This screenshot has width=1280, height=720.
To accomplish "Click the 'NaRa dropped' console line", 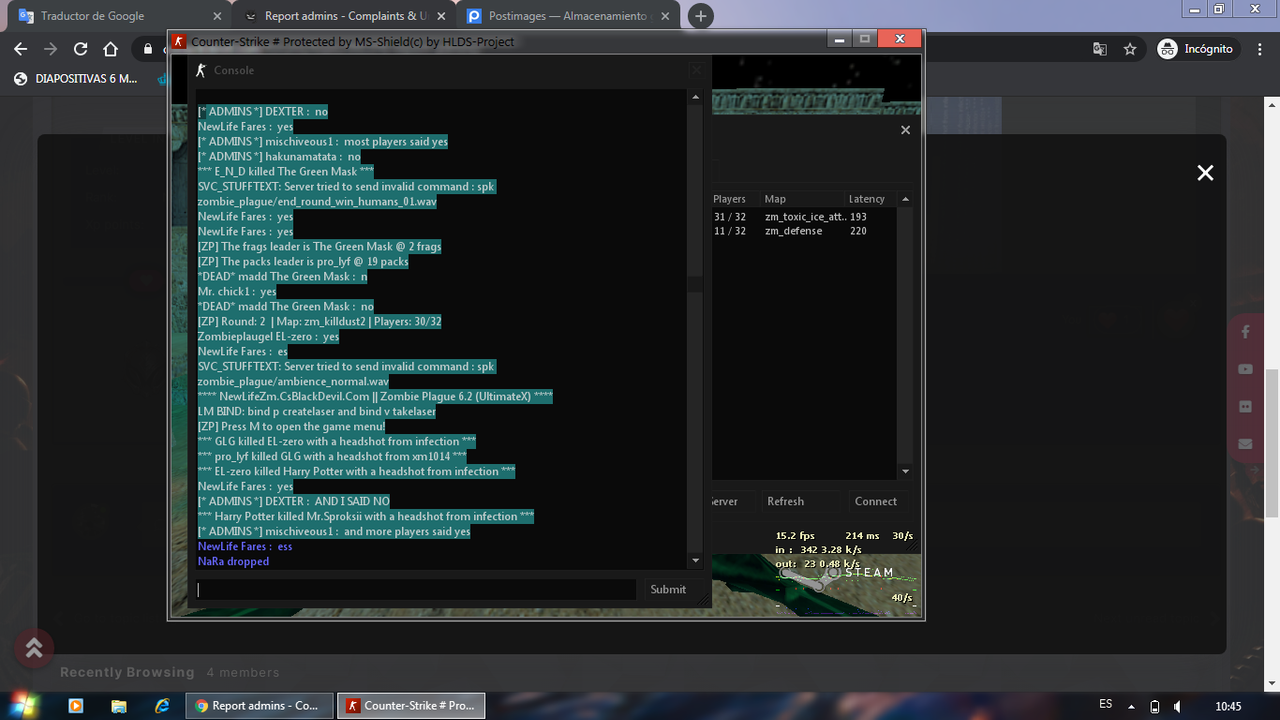I will 233,562.
